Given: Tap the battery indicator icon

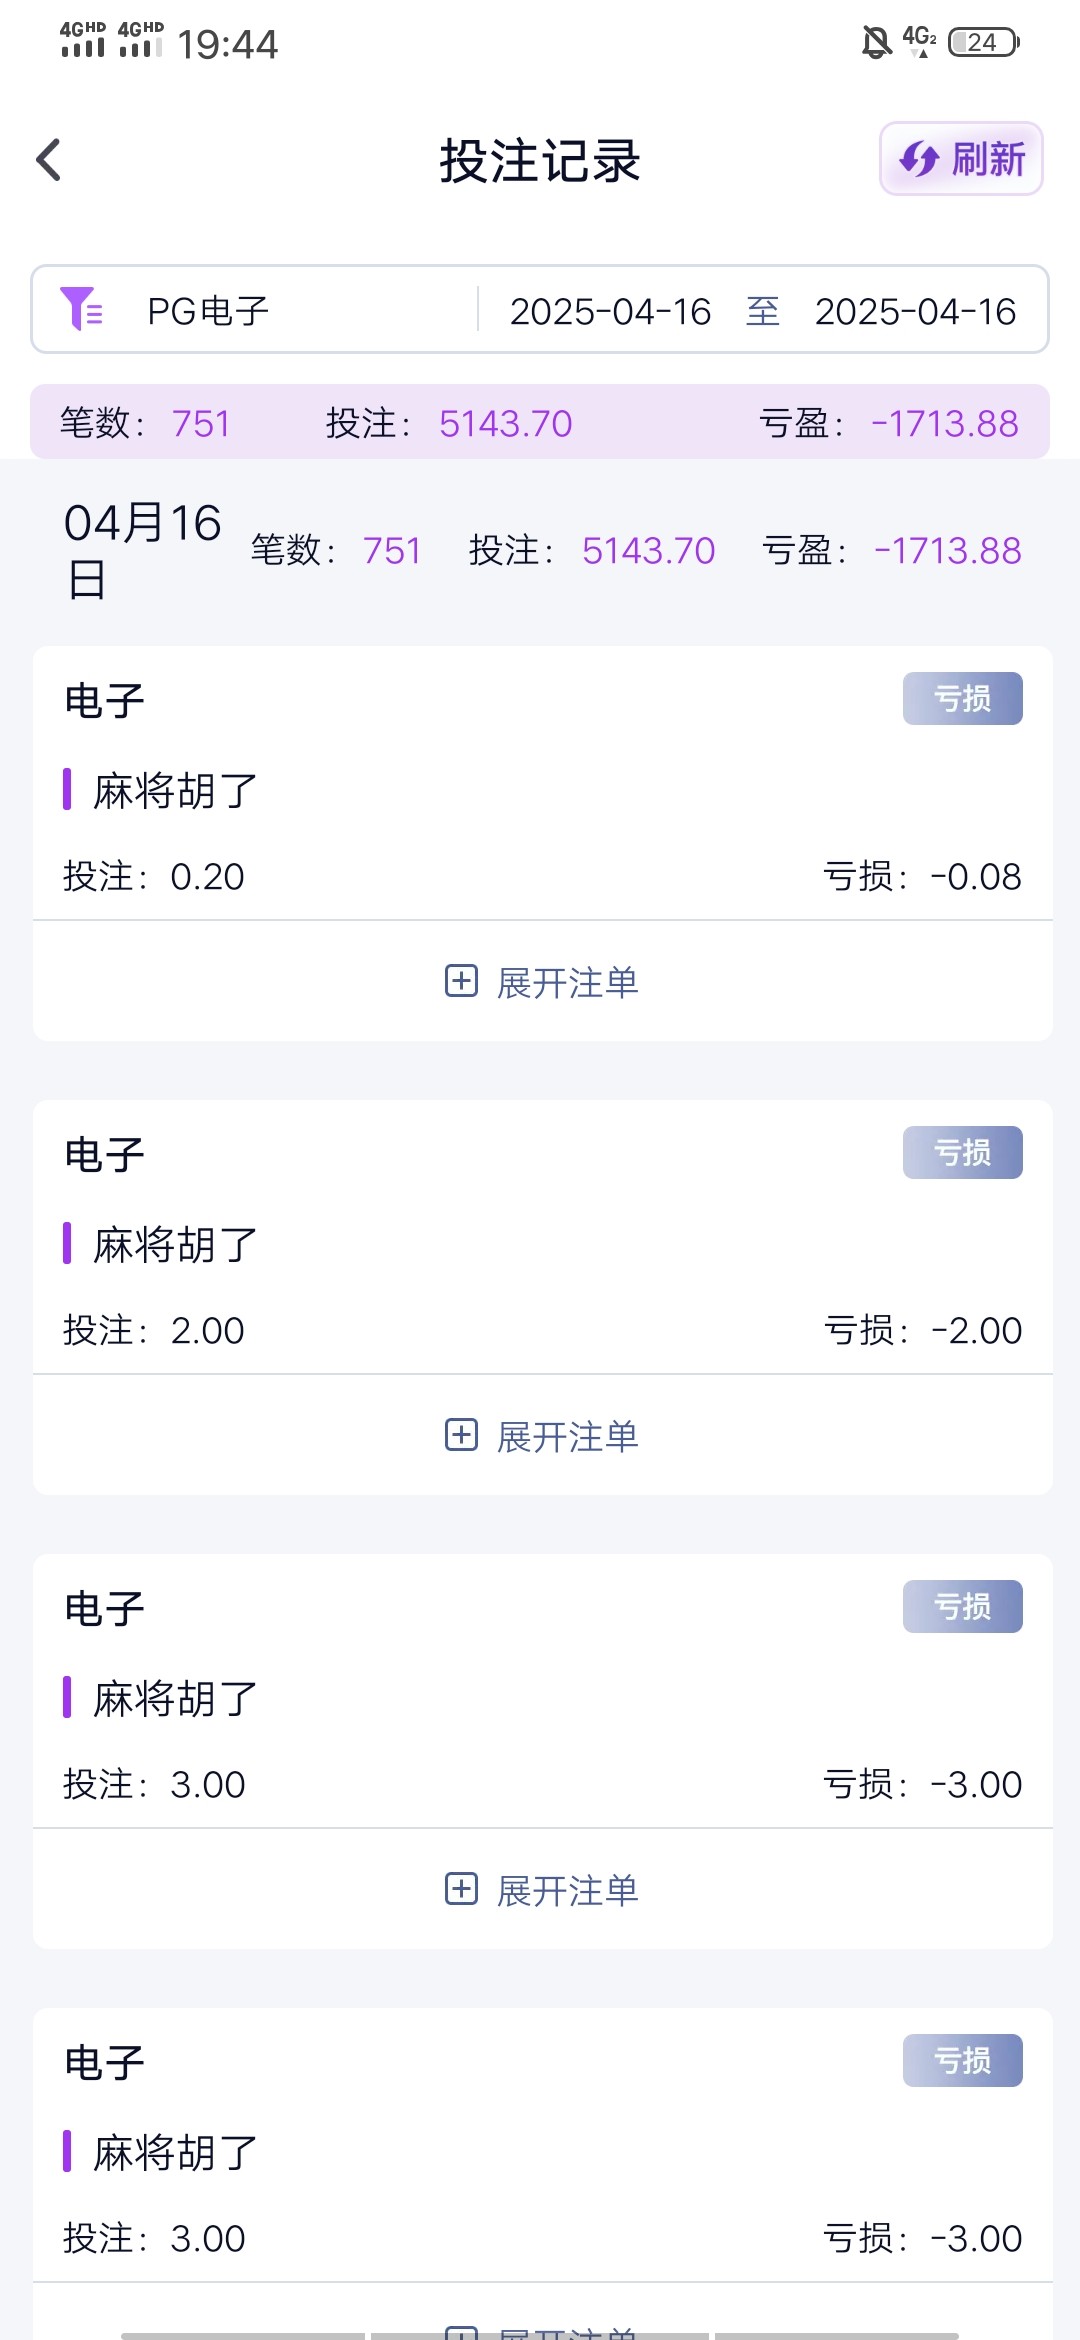Looking at the screenshot, I should [x=983, y=42].
